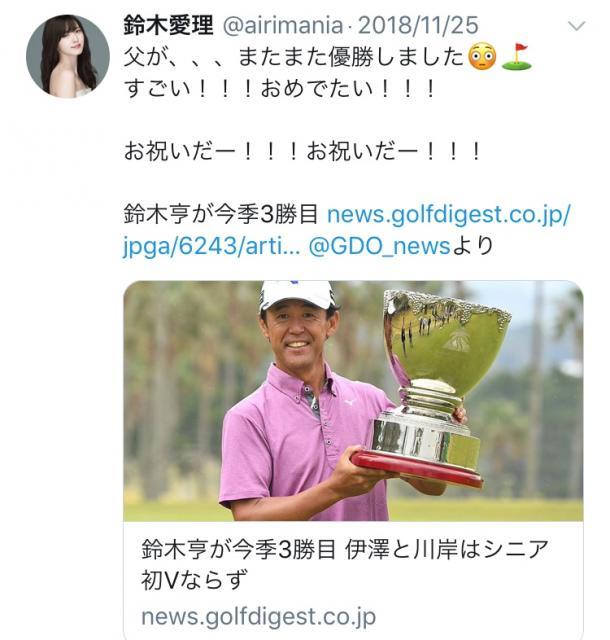The image size is (610, 640).
Task: Open the golfer trophy preview image
Action: (x=353, y=400)
